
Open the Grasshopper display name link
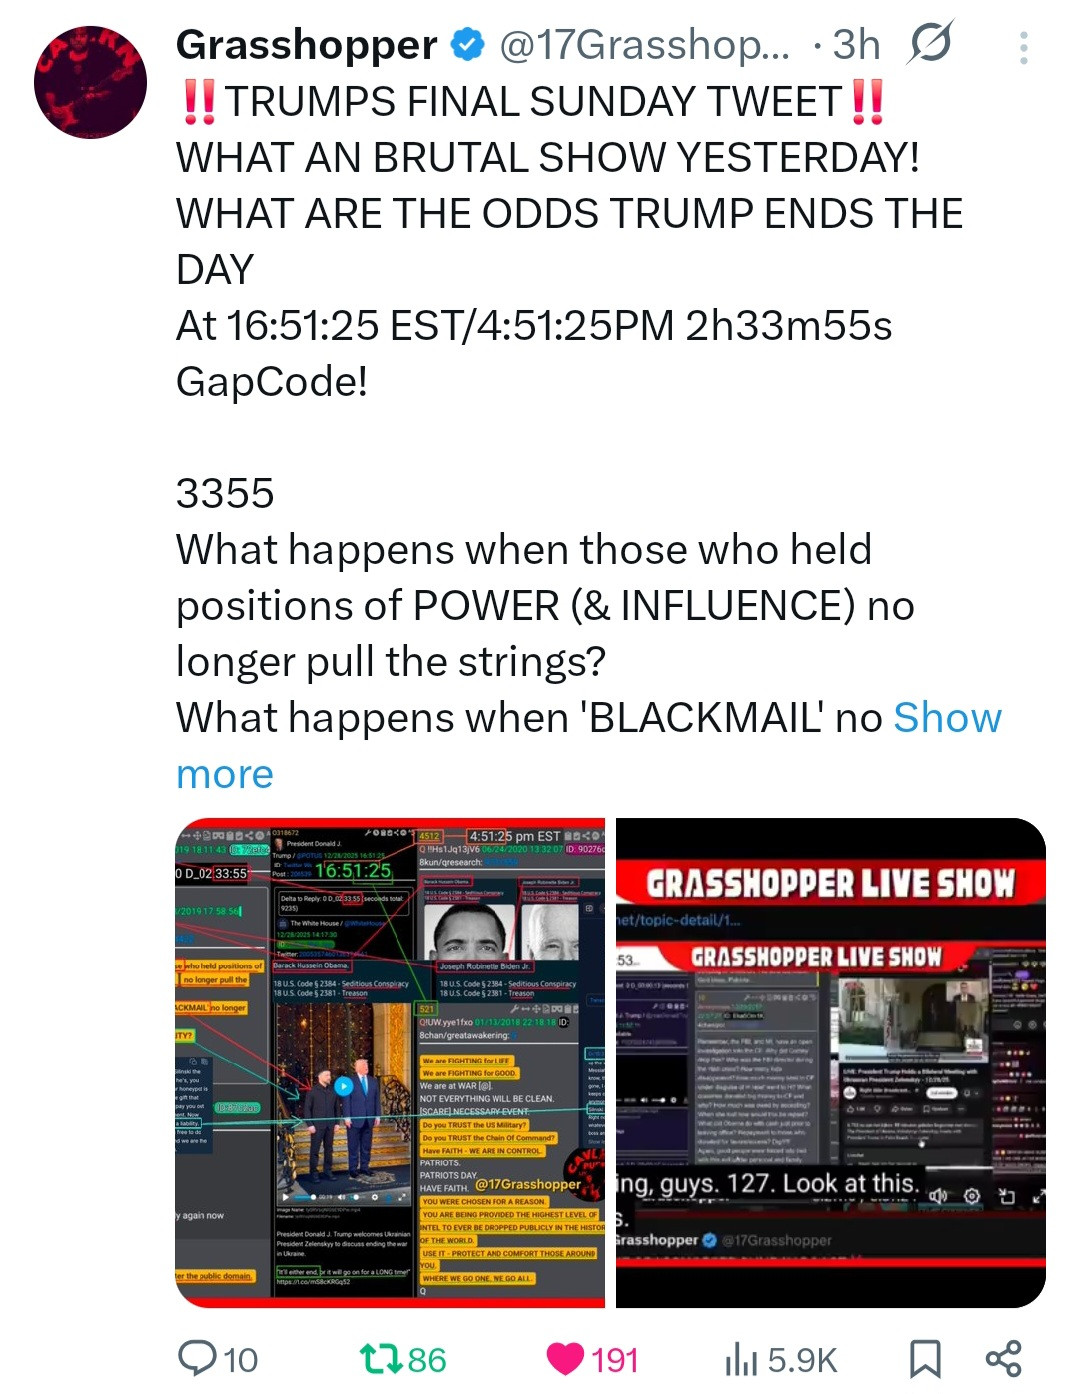point(307,44)
